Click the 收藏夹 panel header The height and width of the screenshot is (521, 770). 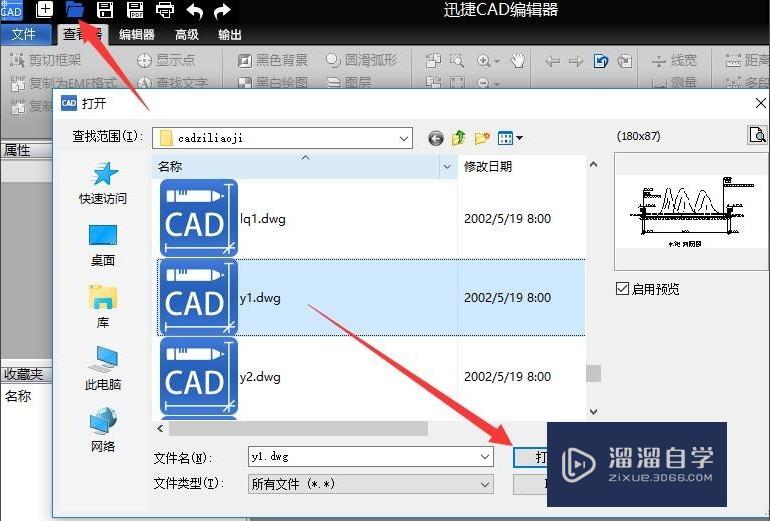pyautogui.click(x=27, y=374)
